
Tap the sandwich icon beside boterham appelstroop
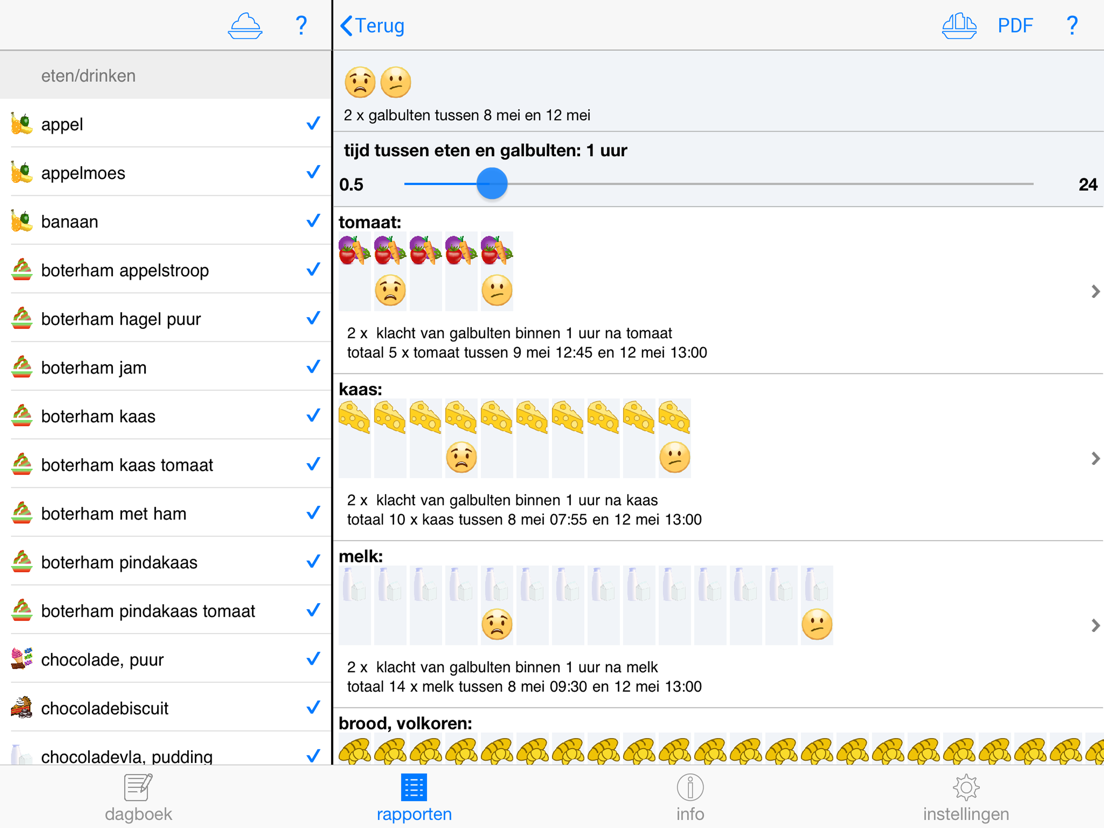tap(22, 270)
